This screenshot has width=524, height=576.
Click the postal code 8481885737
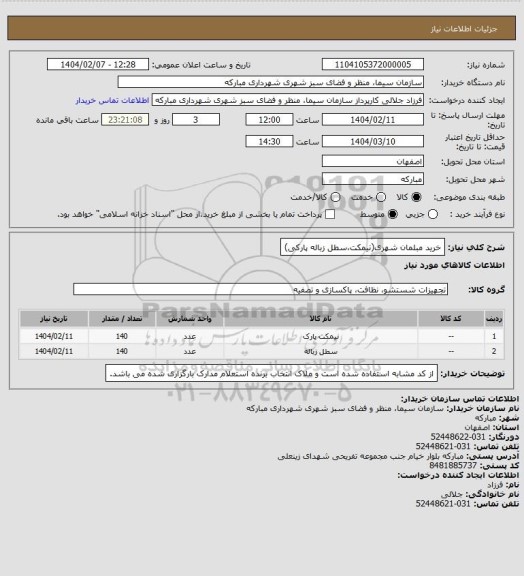coord(453,466)
